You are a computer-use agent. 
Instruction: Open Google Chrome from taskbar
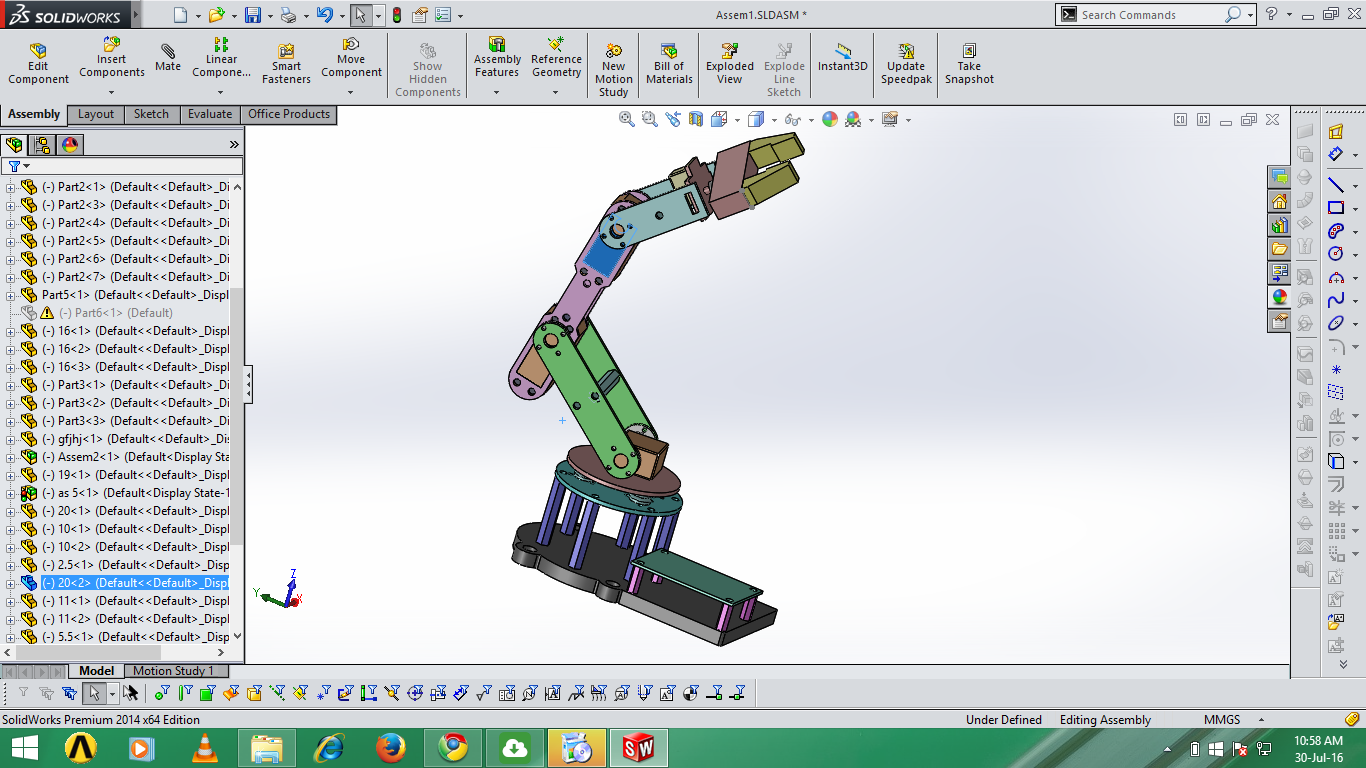(453, 748)
